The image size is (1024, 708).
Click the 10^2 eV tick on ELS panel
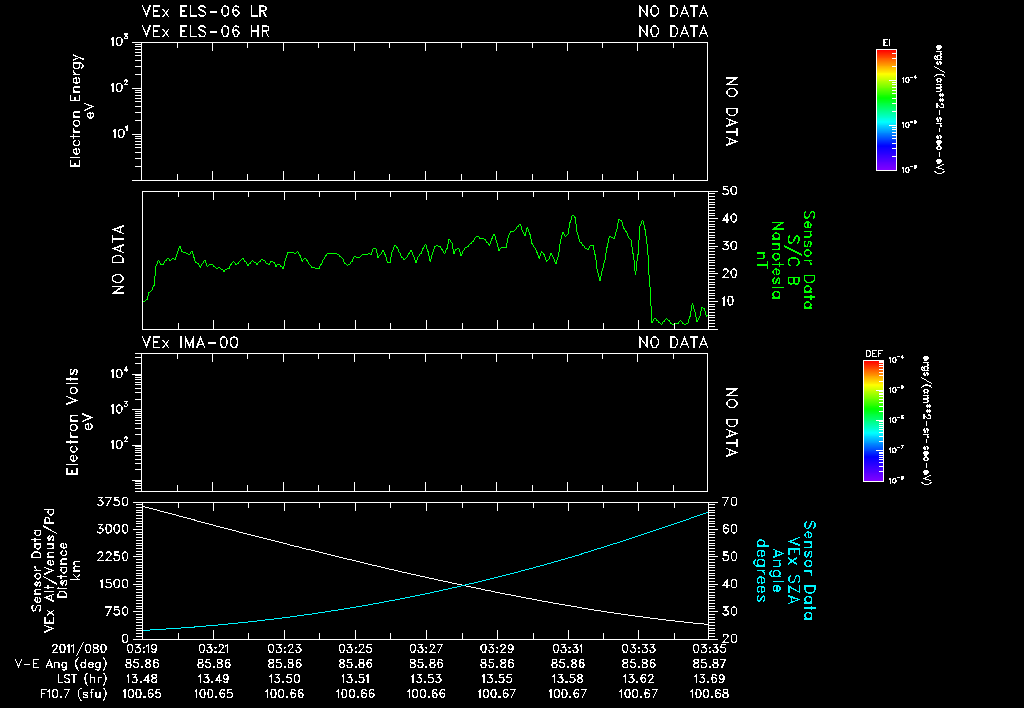tap(121, 87)
